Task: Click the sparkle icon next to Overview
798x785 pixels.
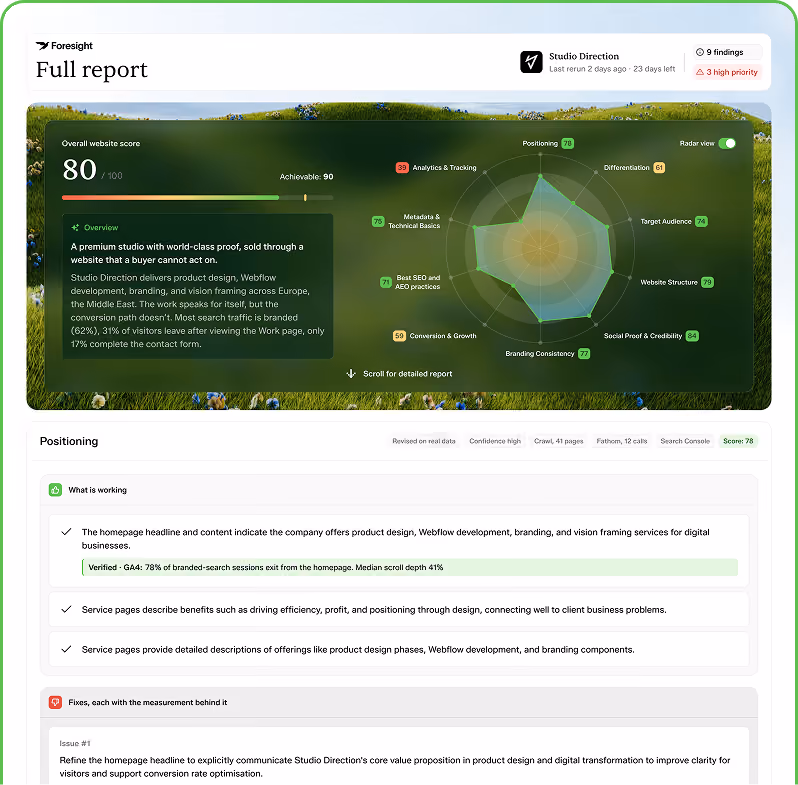Action: 75,228
